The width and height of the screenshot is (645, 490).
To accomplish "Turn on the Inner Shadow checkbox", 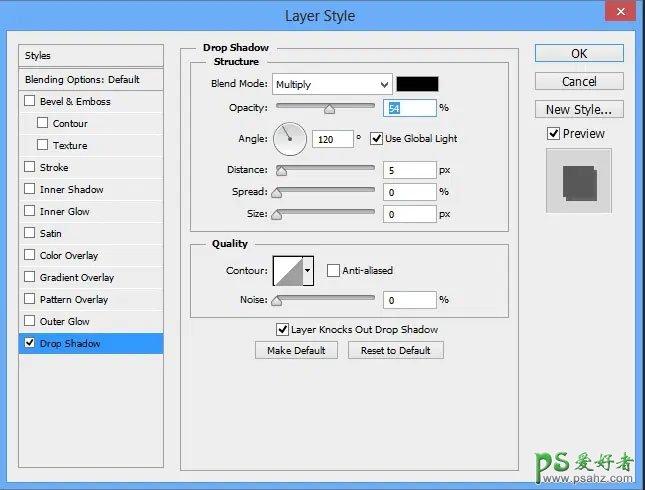I will (30, 189).
